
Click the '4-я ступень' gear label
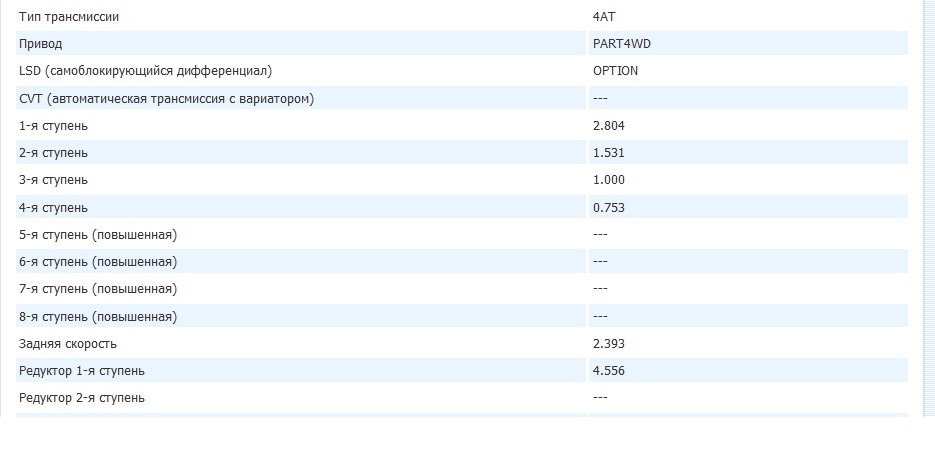(53, 208)
